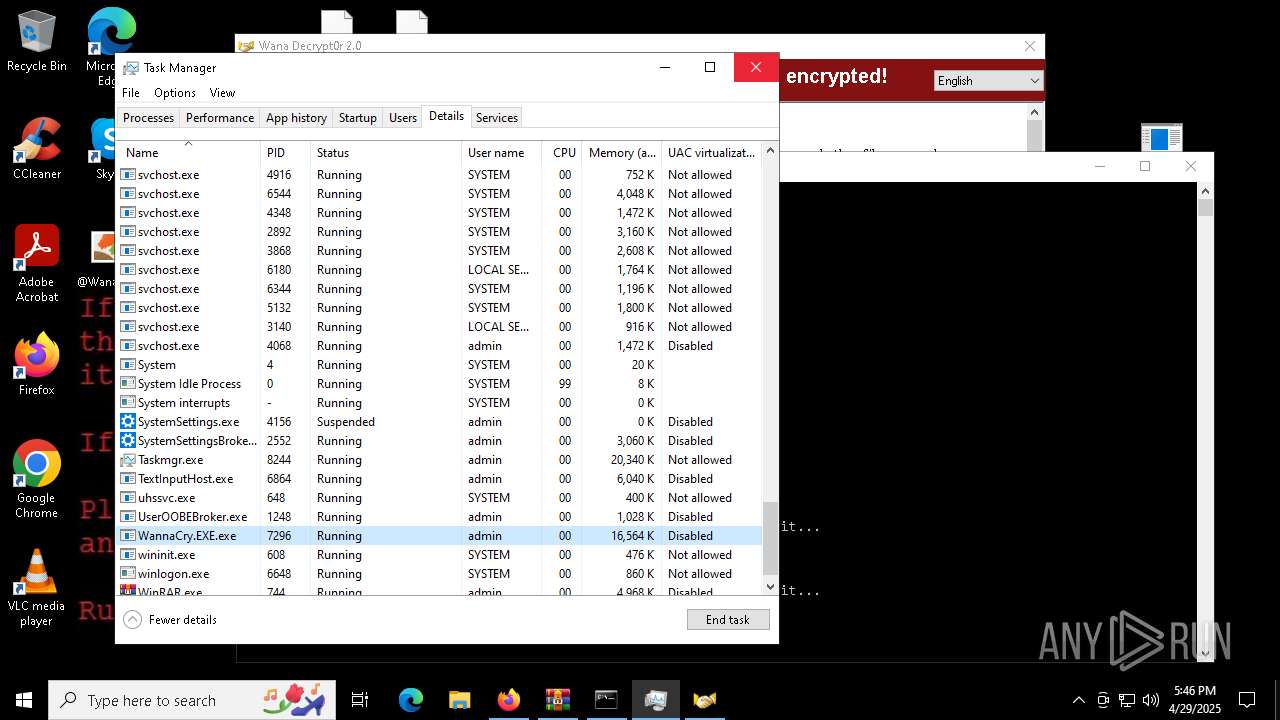
Task: Sort by the CPU column header
Action: coord(562,153)
